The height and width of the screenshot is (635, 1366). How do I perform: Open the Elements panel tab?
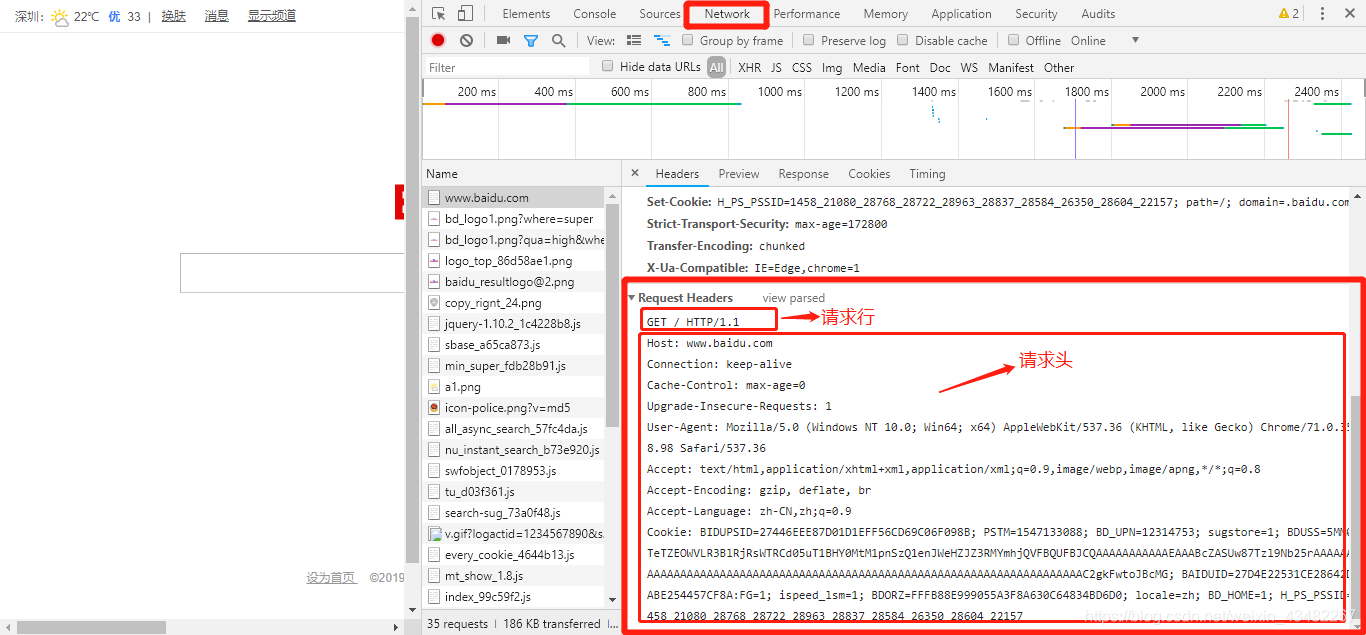click(x=526, y=14)
